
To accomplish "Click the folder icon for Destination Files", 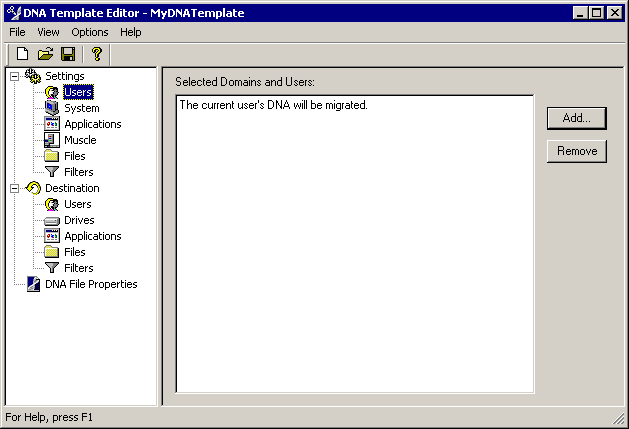I will tap(52, 252).
